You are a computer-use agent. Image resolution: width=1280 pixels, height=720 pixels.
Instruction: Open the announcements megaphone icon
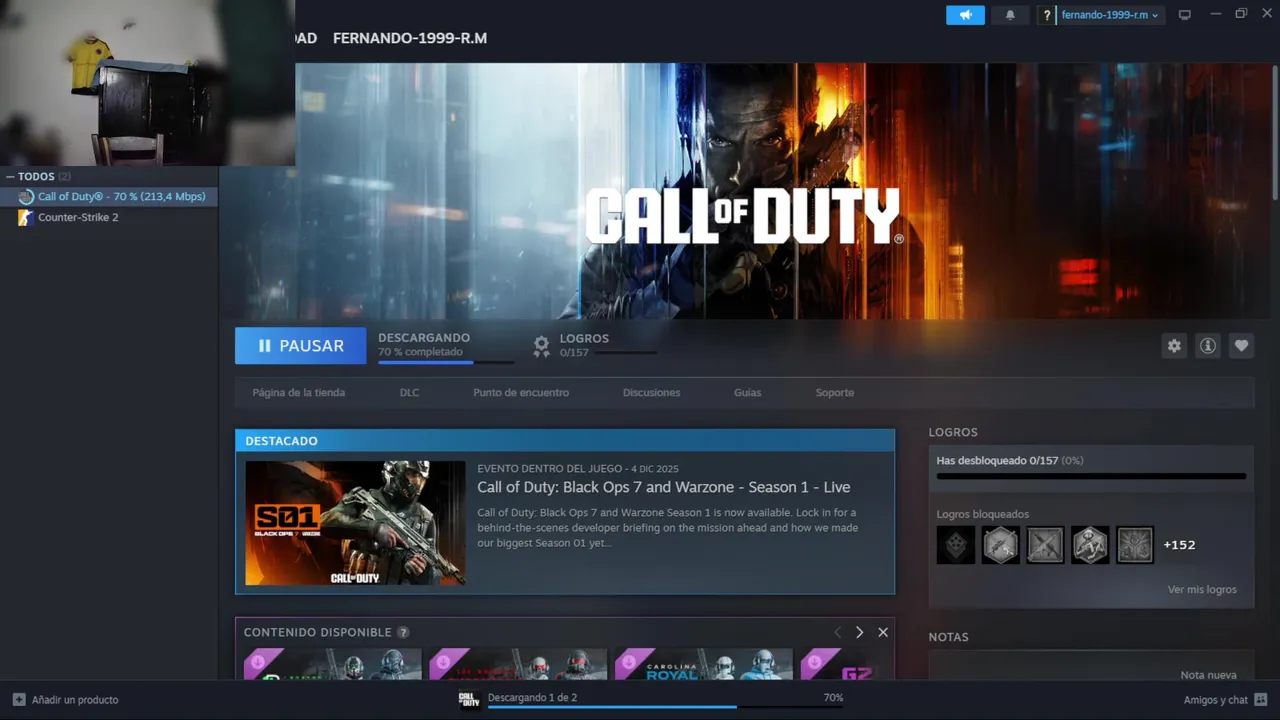pos(965,15)
